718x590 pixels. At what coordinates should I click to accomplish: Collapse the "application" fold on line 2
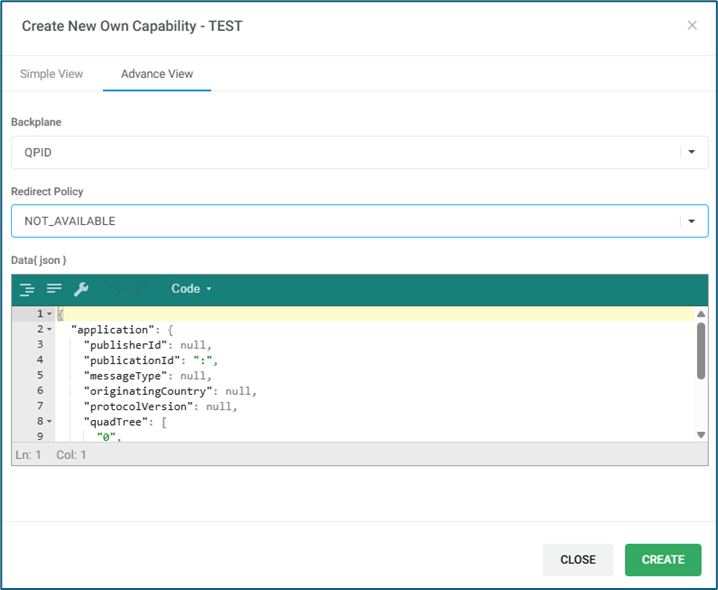coord(49,329)
